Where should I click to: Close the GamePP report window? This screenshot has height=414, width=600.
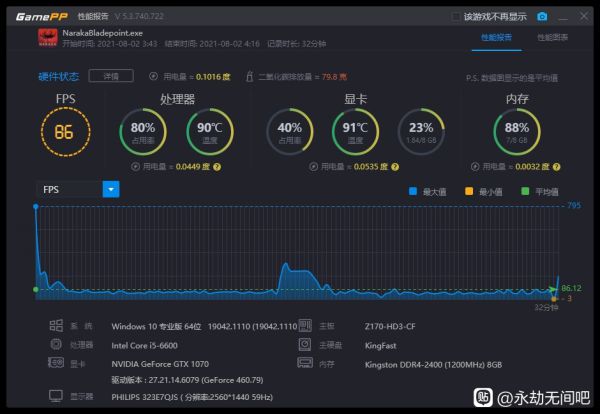point(584,16)
